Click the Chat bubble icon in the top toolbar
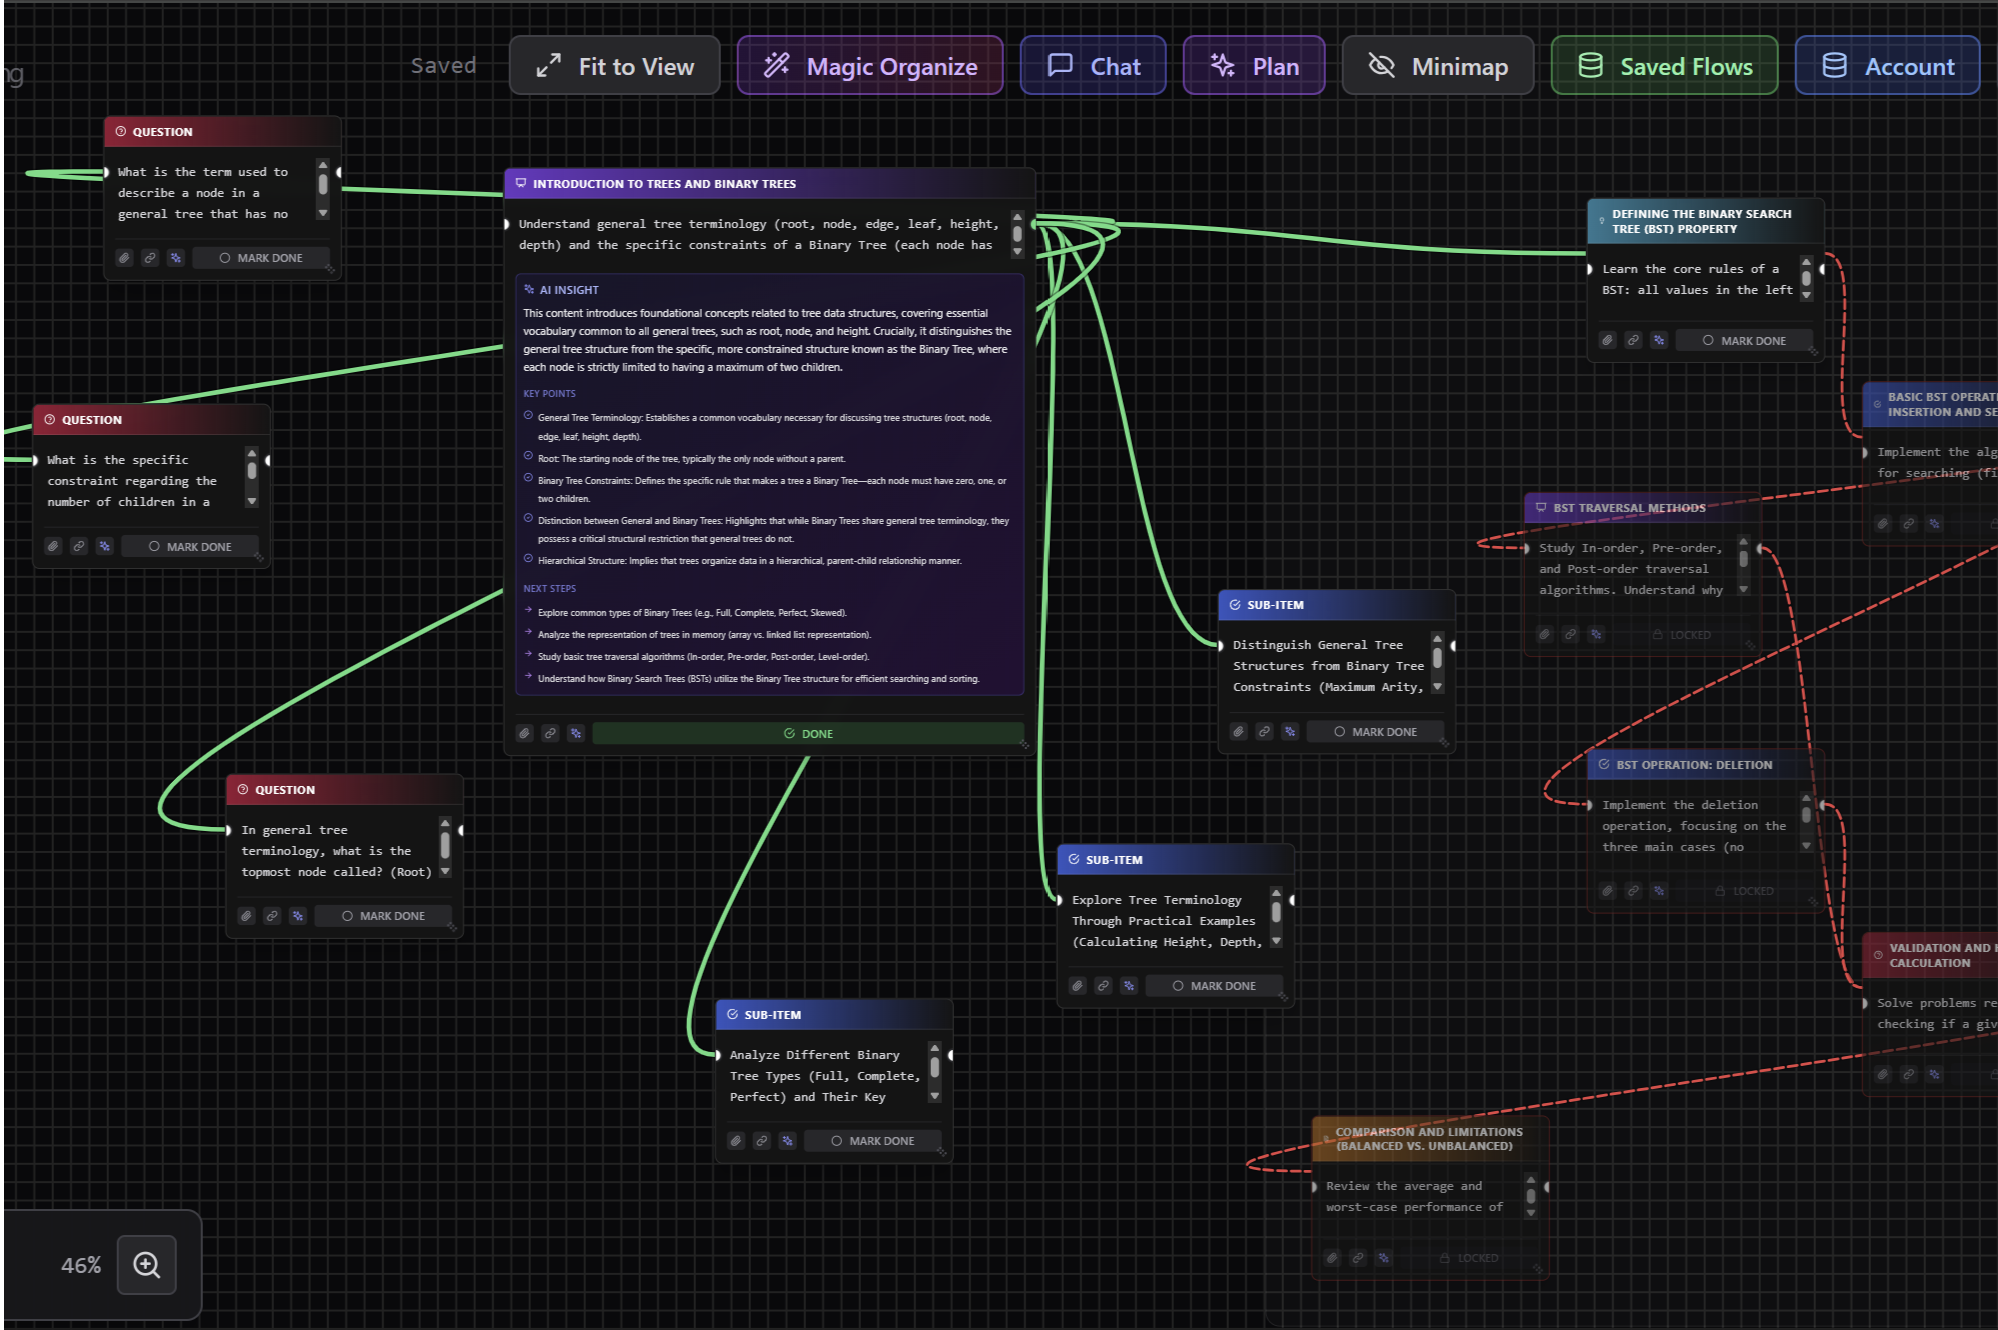 point(1057,66)
